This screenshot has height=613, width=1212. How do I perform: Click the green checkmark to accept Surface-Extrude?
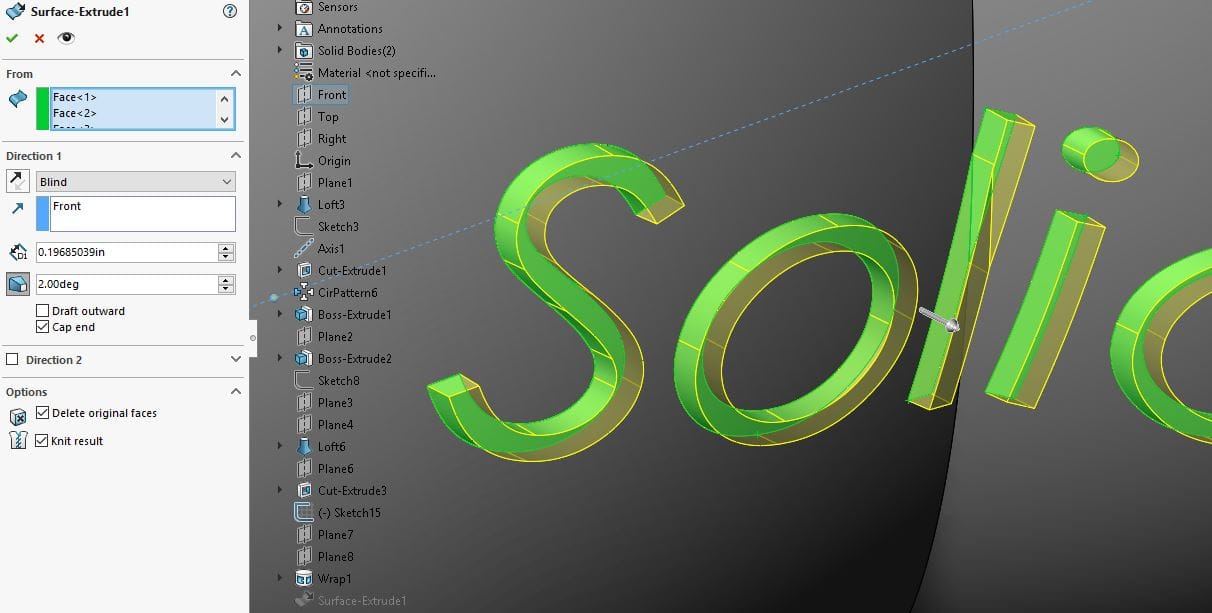[x=12, y=38]
